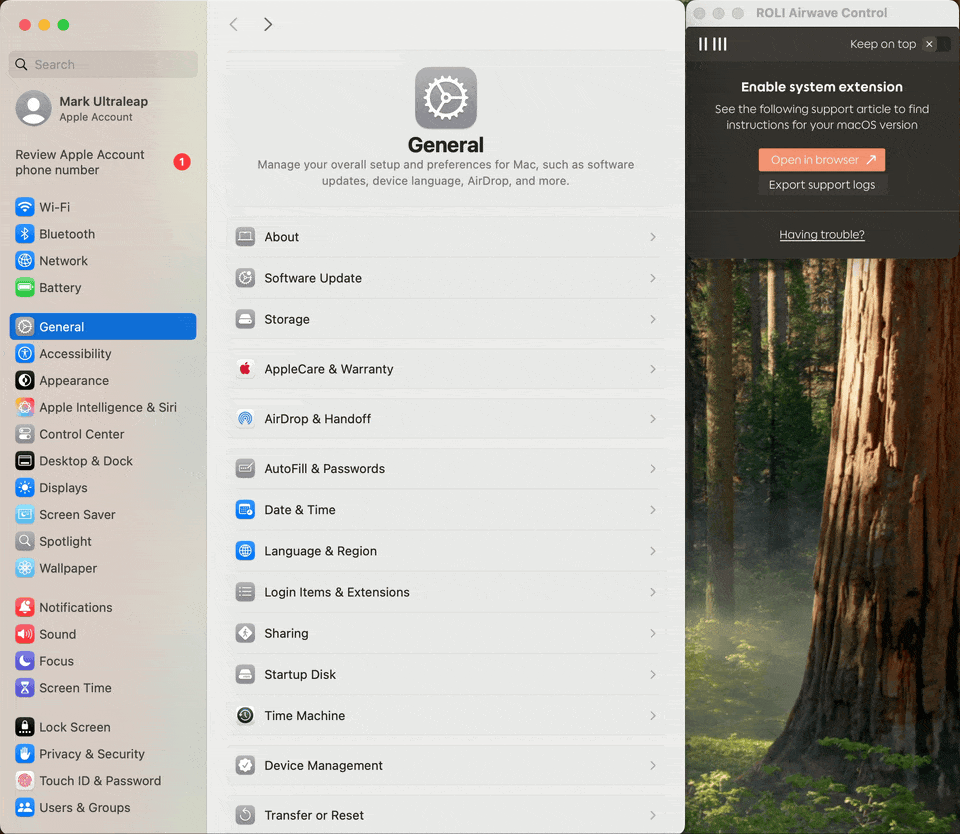Select General in the sidebar

point(103,326)
